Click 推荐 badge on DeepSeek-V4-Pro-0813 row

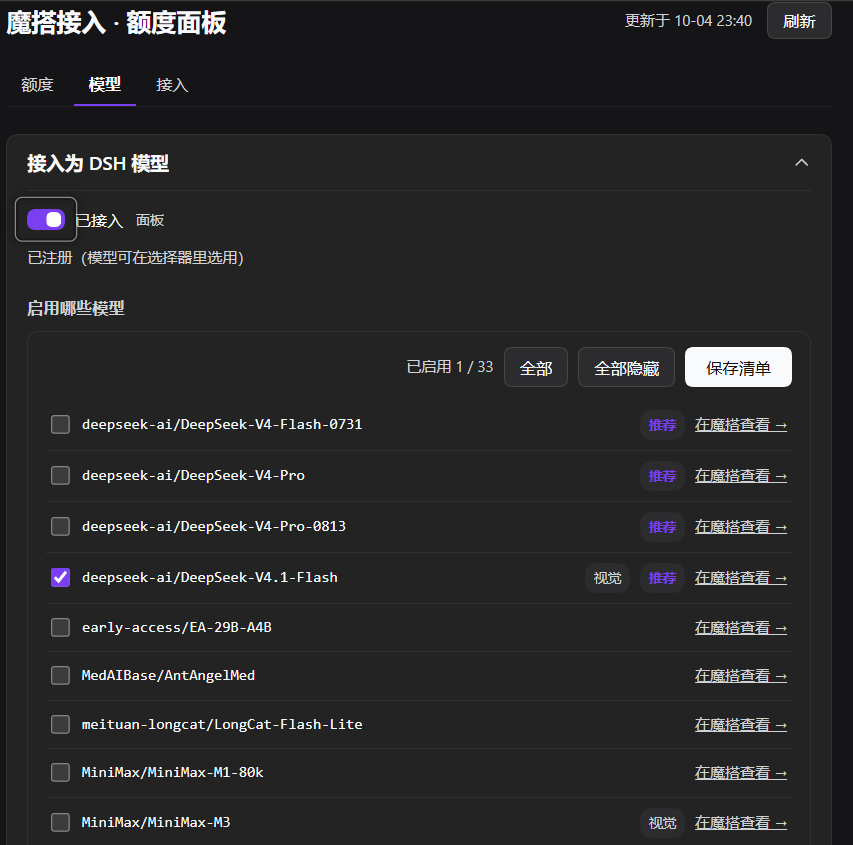[x=662, y=527]
